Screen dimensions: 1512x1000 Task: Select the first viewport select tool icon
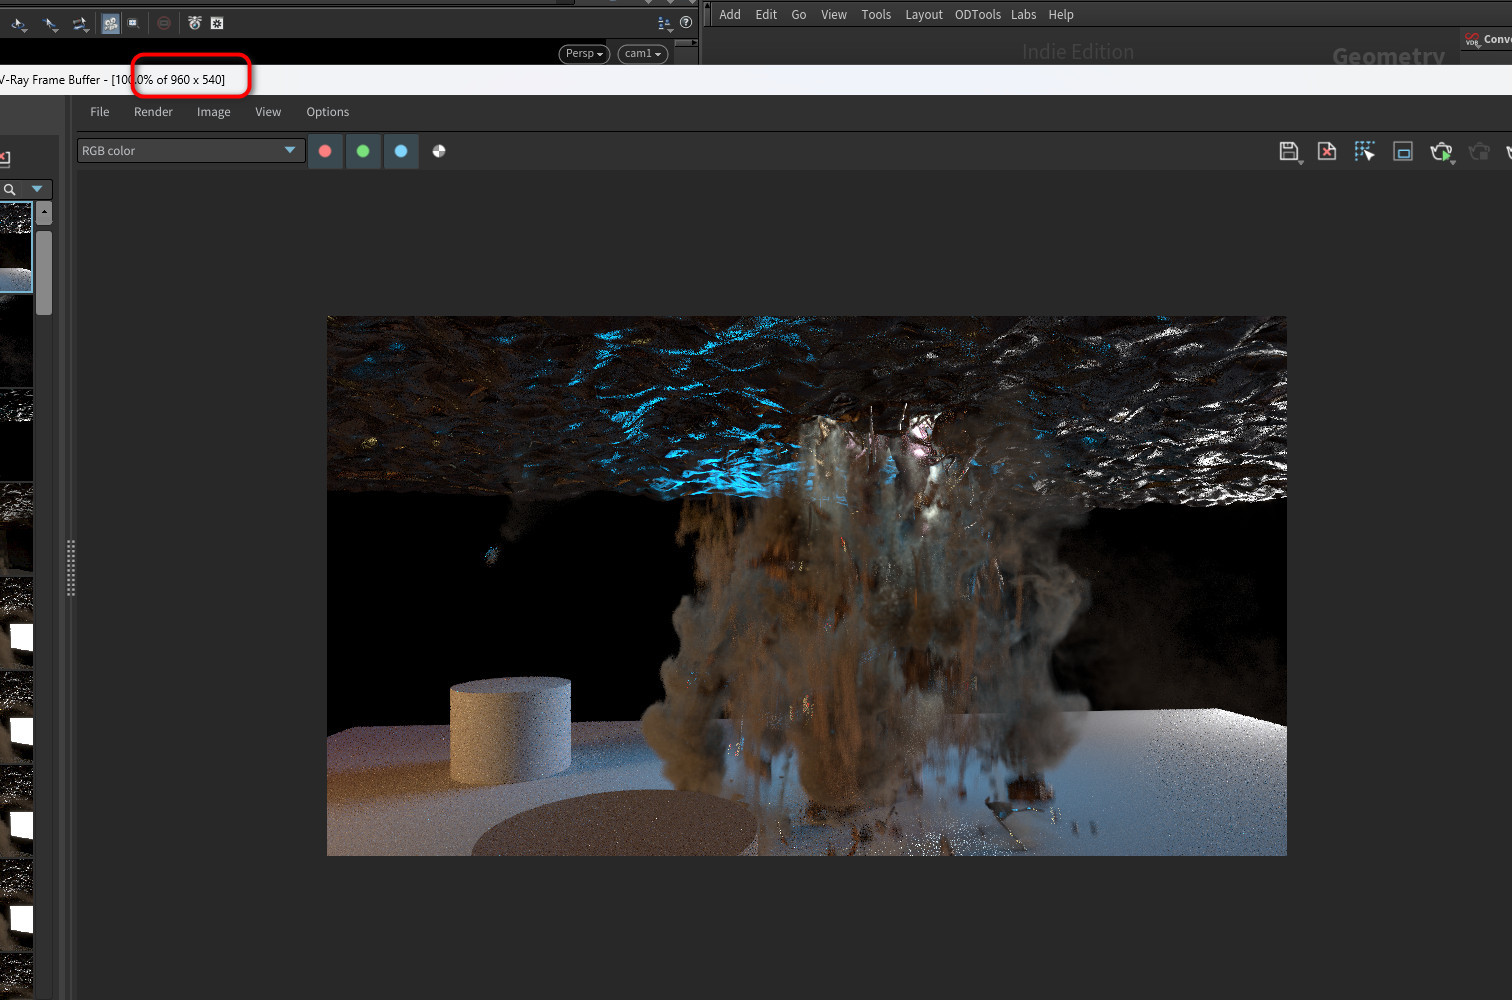[19, 23]
